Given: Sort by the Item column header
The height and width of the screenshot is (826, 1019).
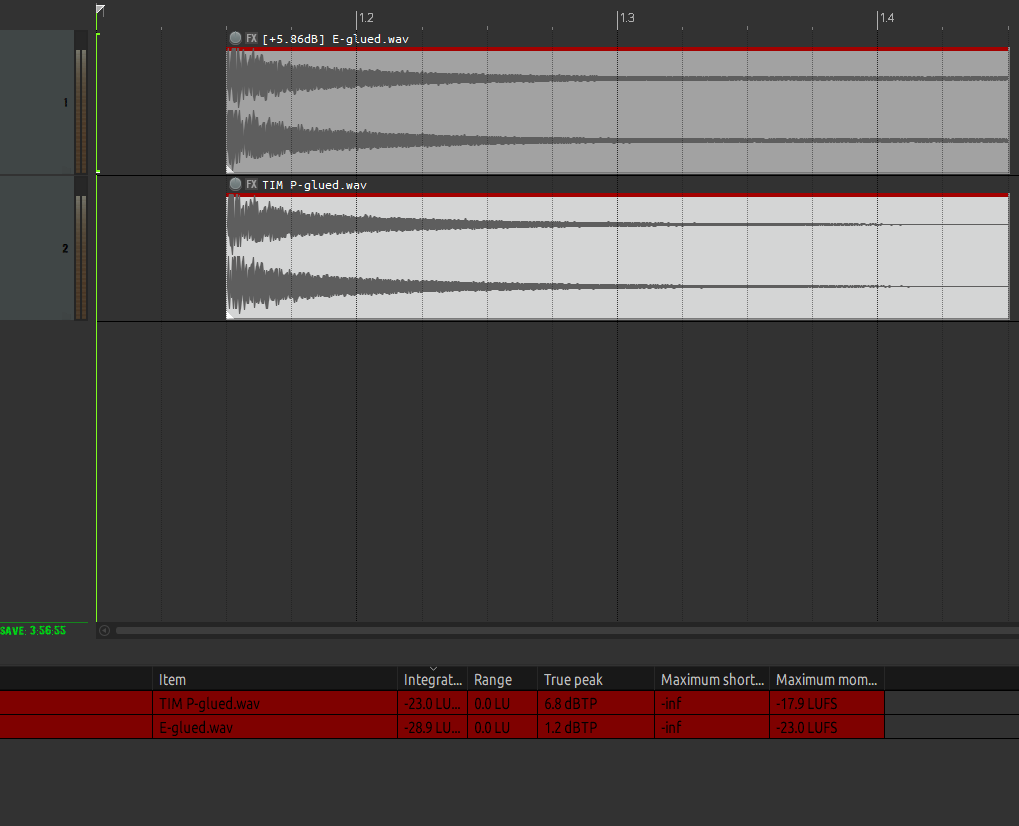Looking at the screenshot, I should click(275, 680).
